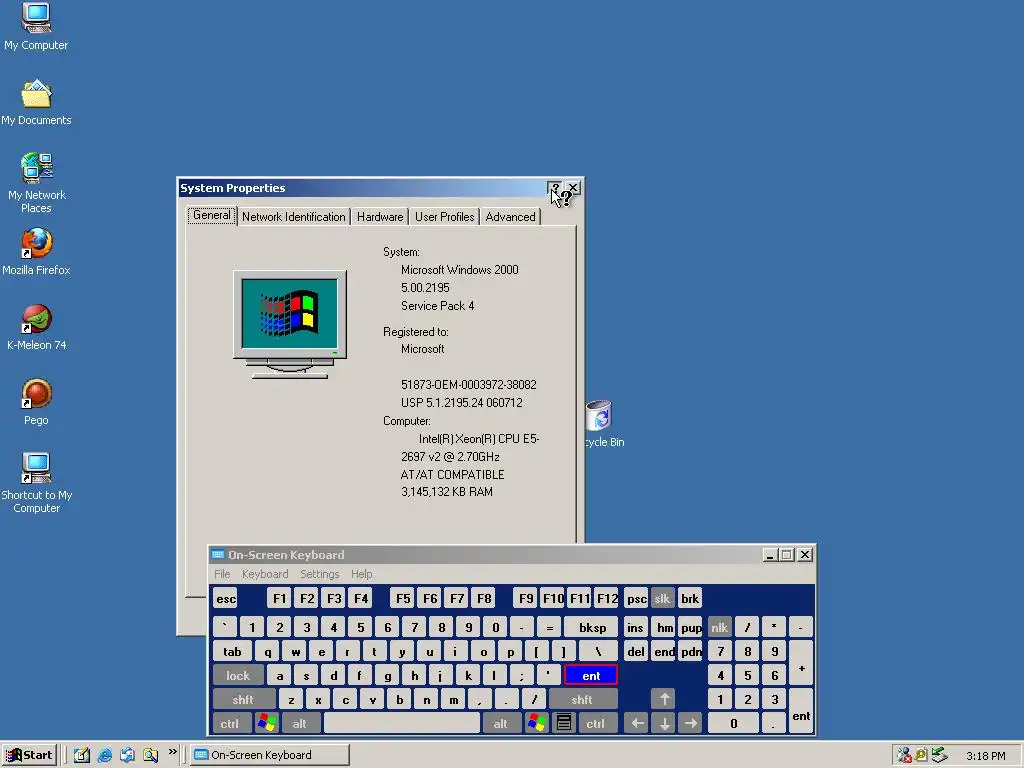Click the F12 key on On-Screen Keyboard
The width and height of the screenshot is (1024, 768).
(607, 599)
